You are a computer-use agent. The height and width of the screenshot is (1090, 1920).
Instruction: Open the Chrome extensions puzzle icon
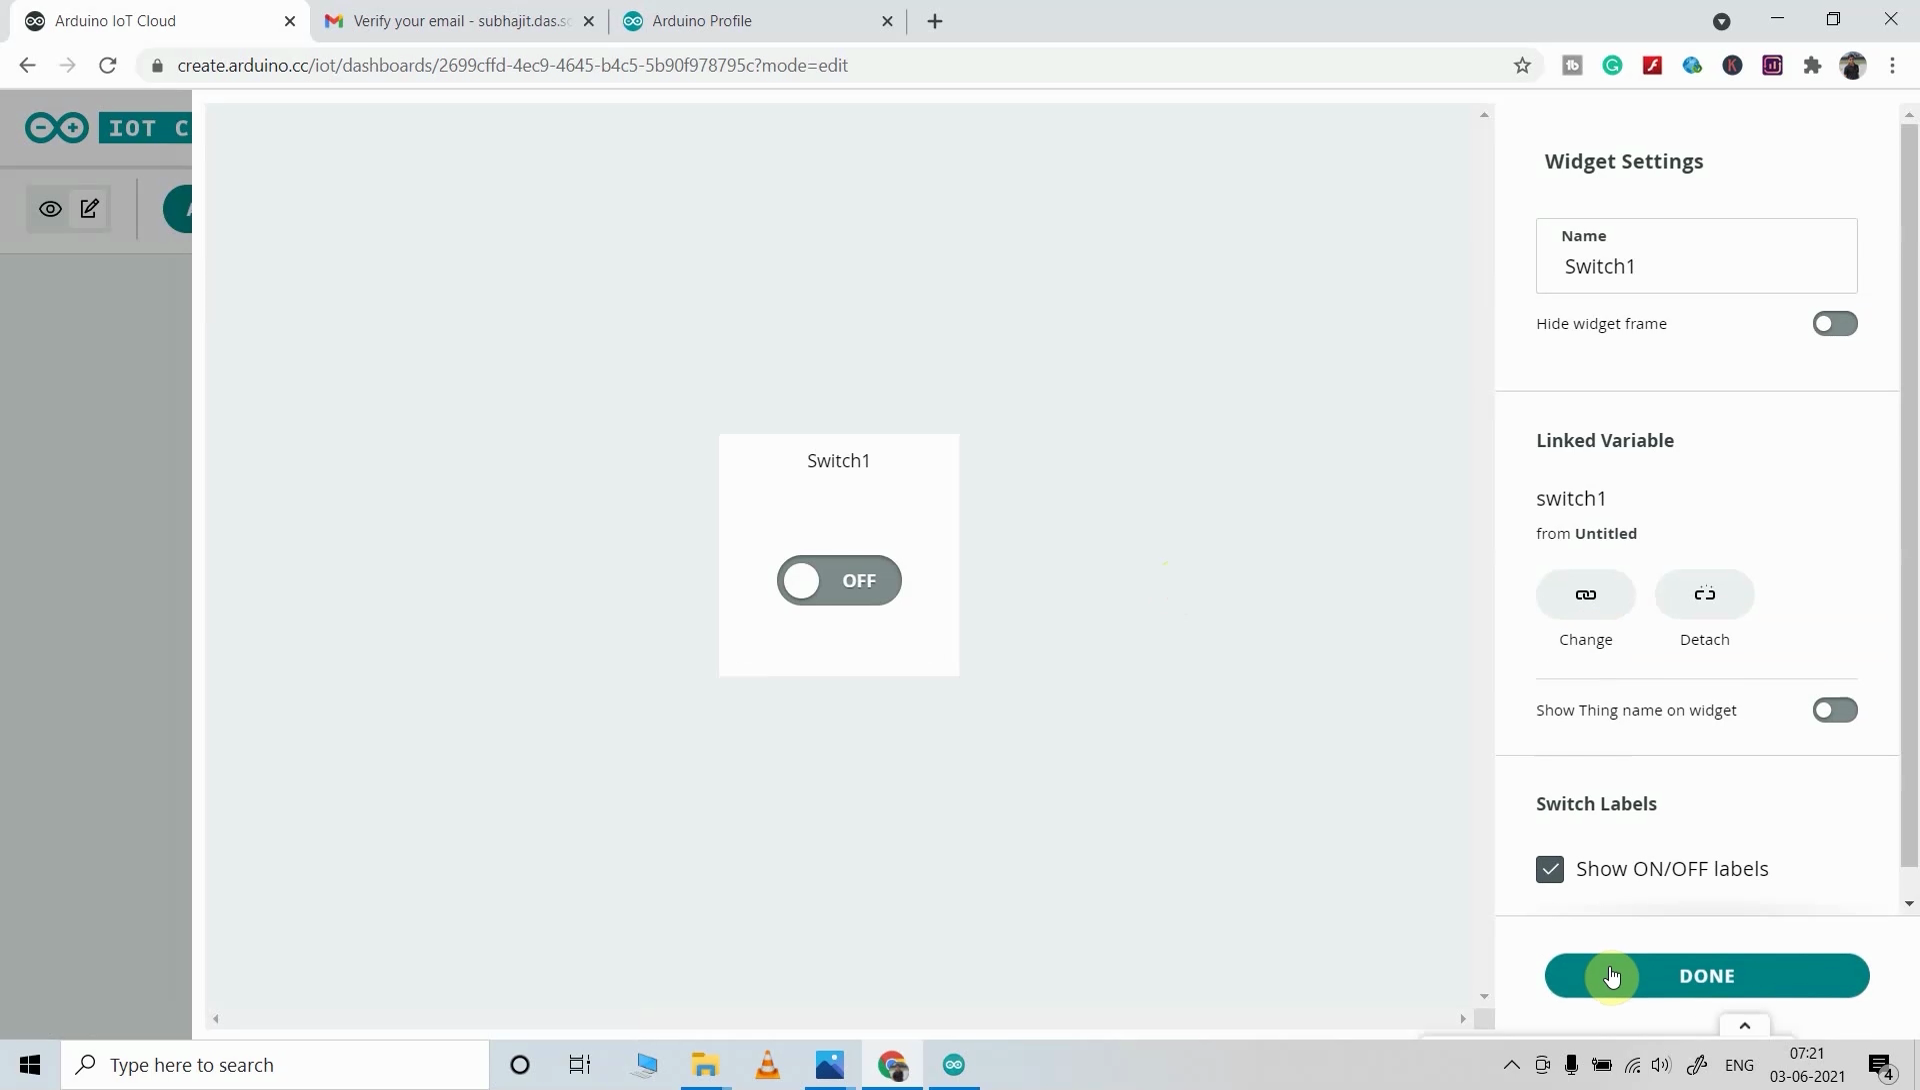click(1813, 65)
